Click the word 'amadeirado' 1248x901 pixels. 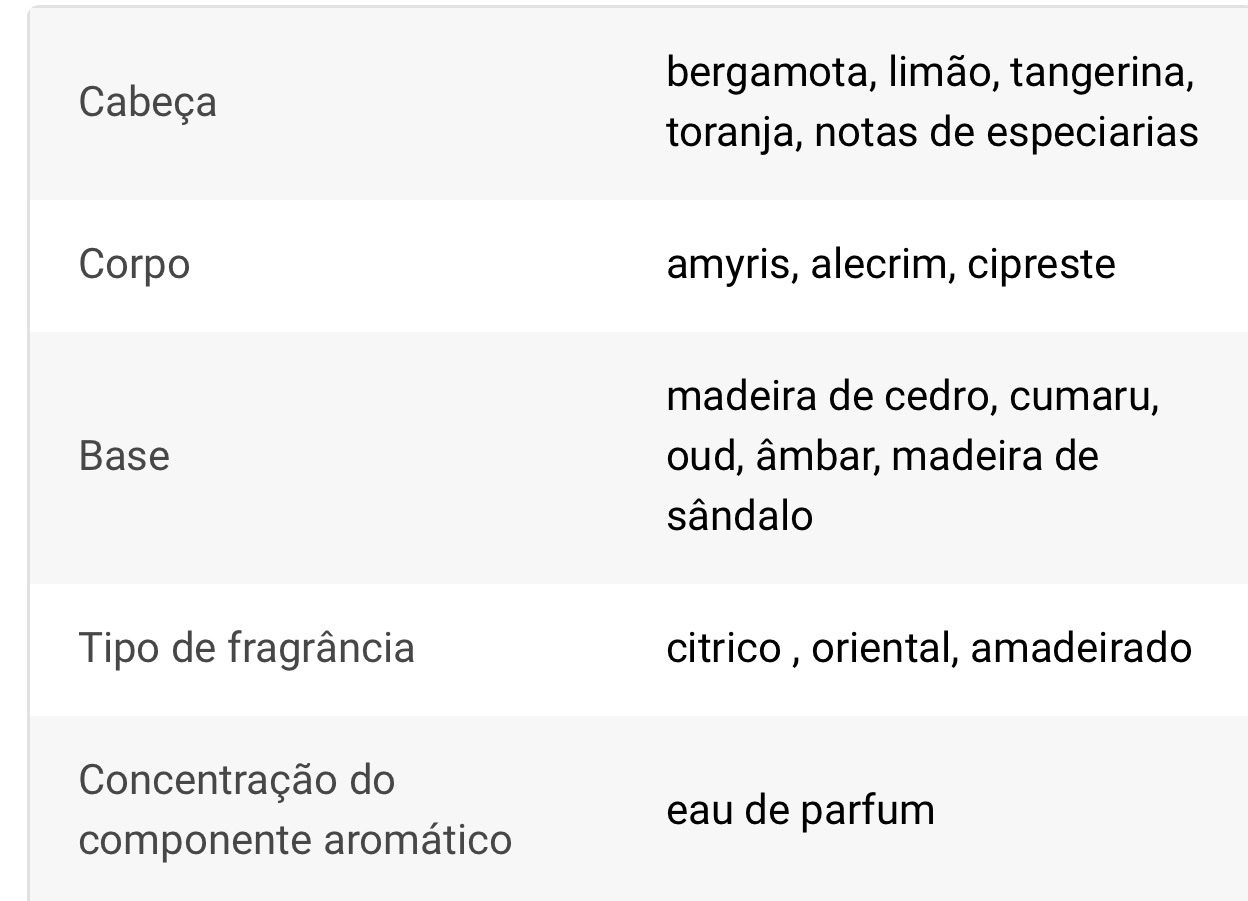[1081, 648]
